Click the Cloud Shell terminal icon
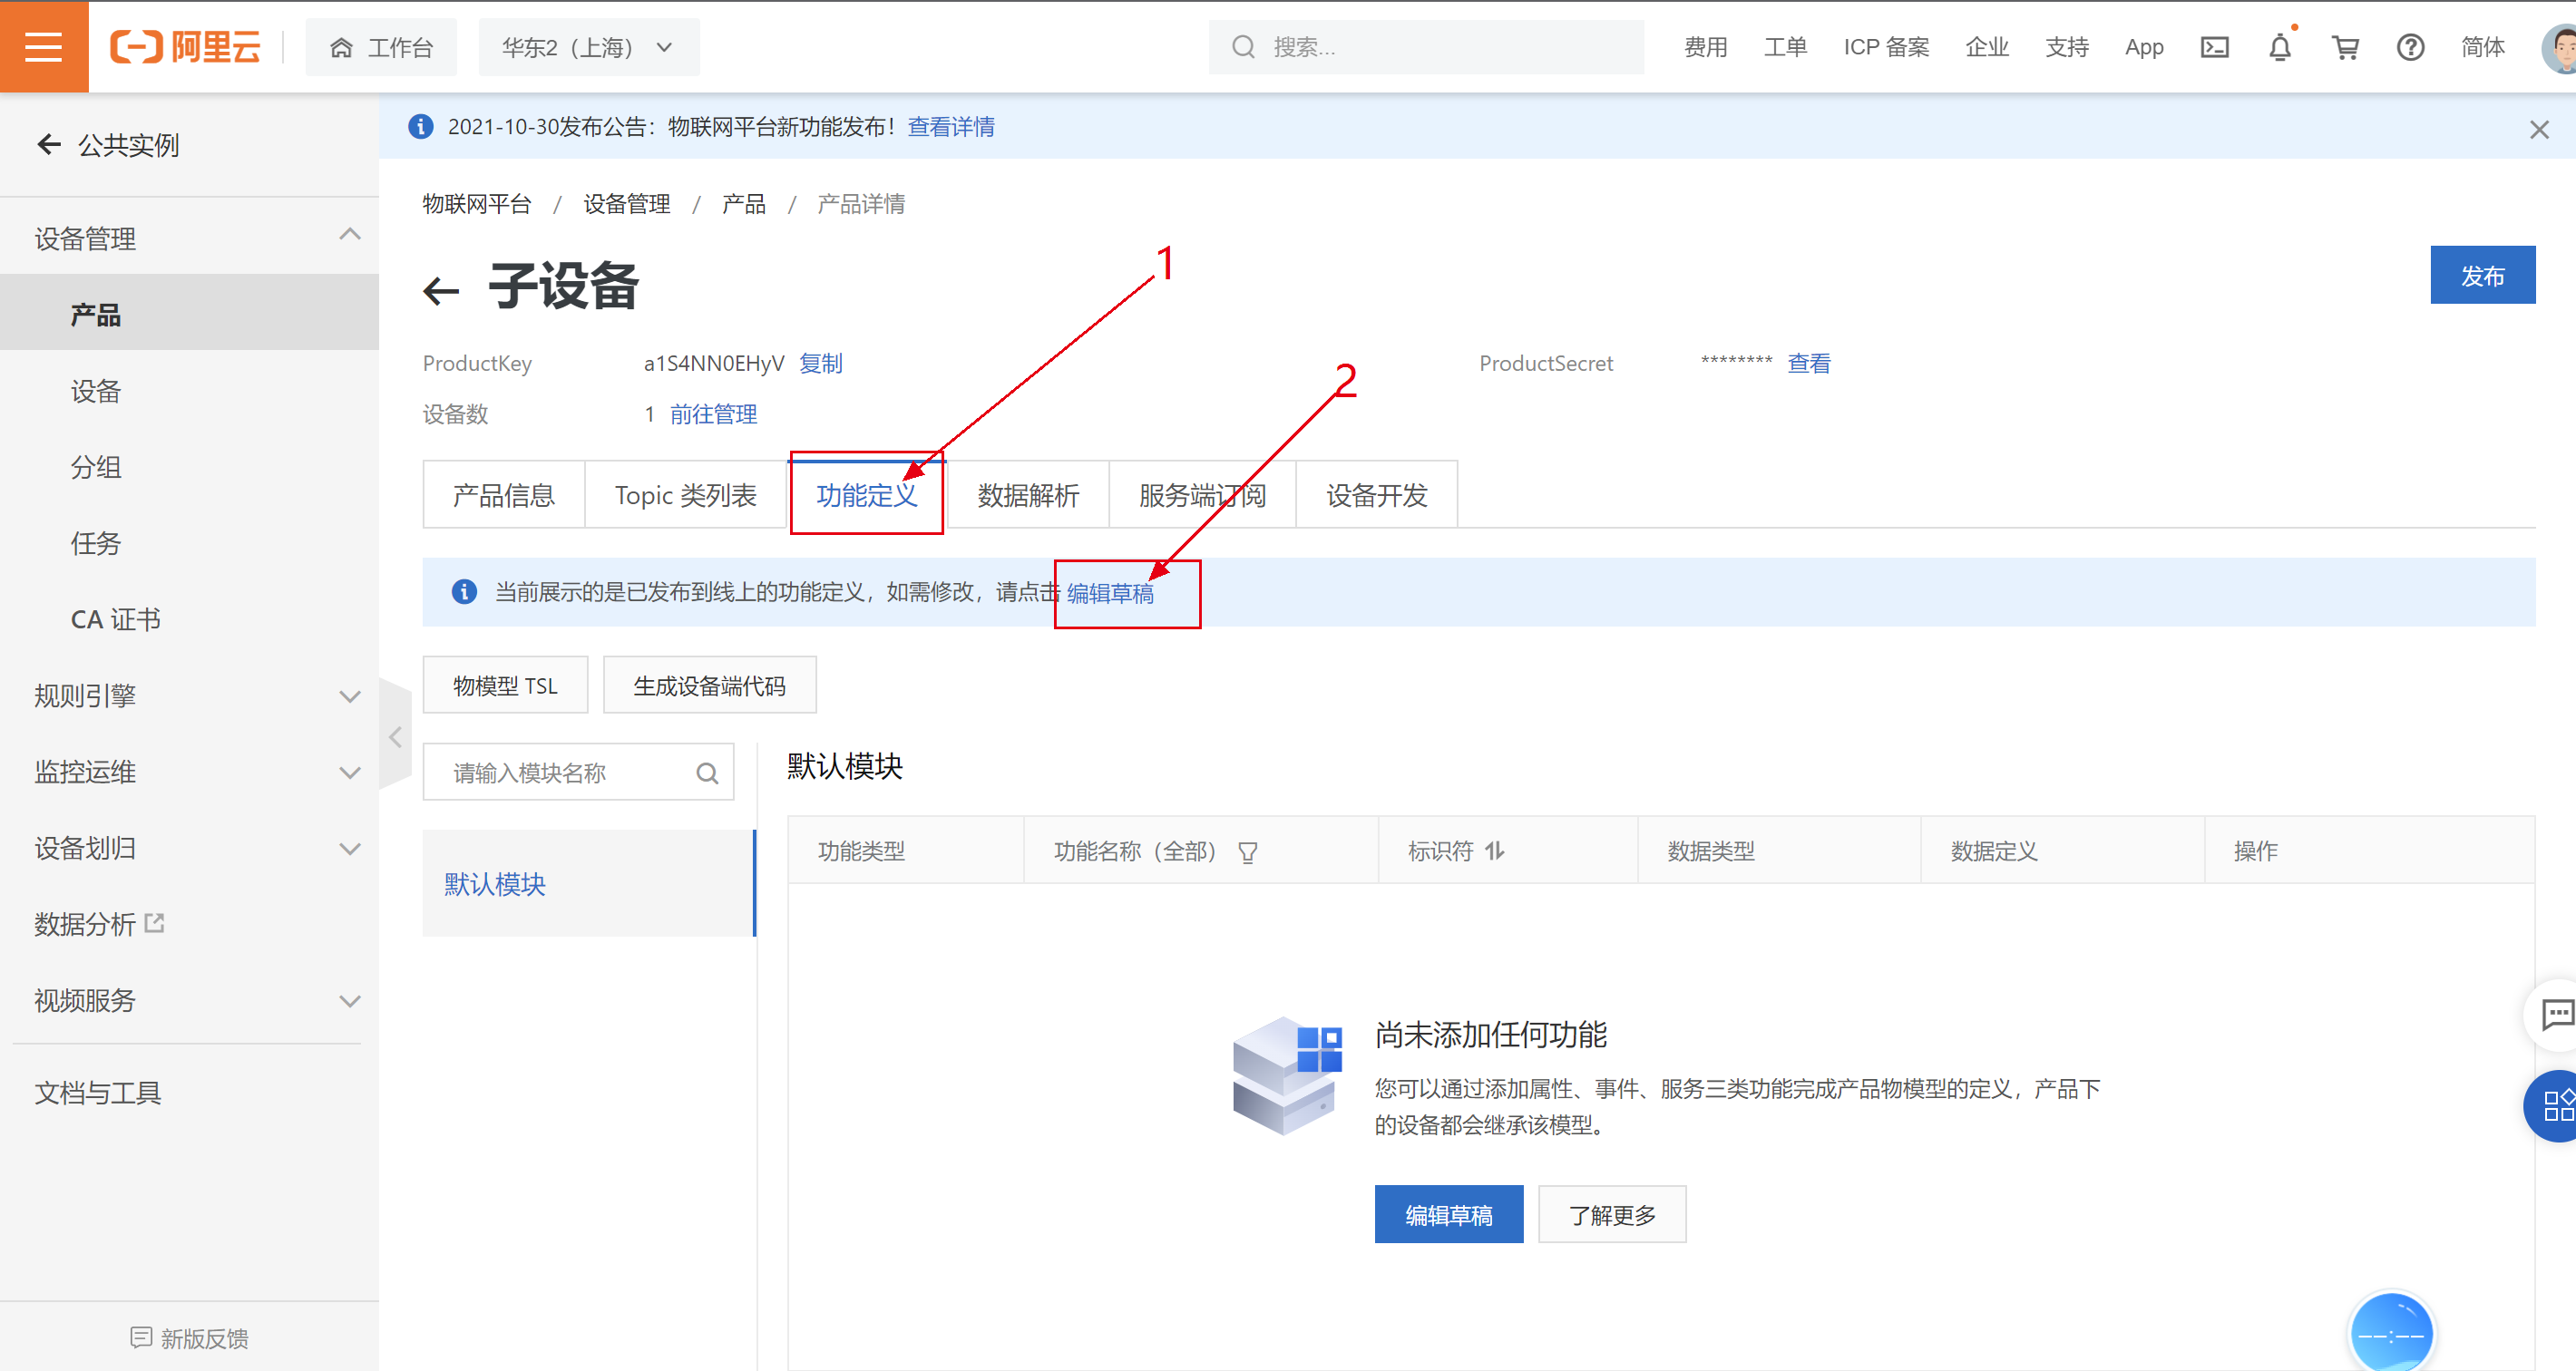This screenshot has width=2576, height=1371. pos(2214,47)
